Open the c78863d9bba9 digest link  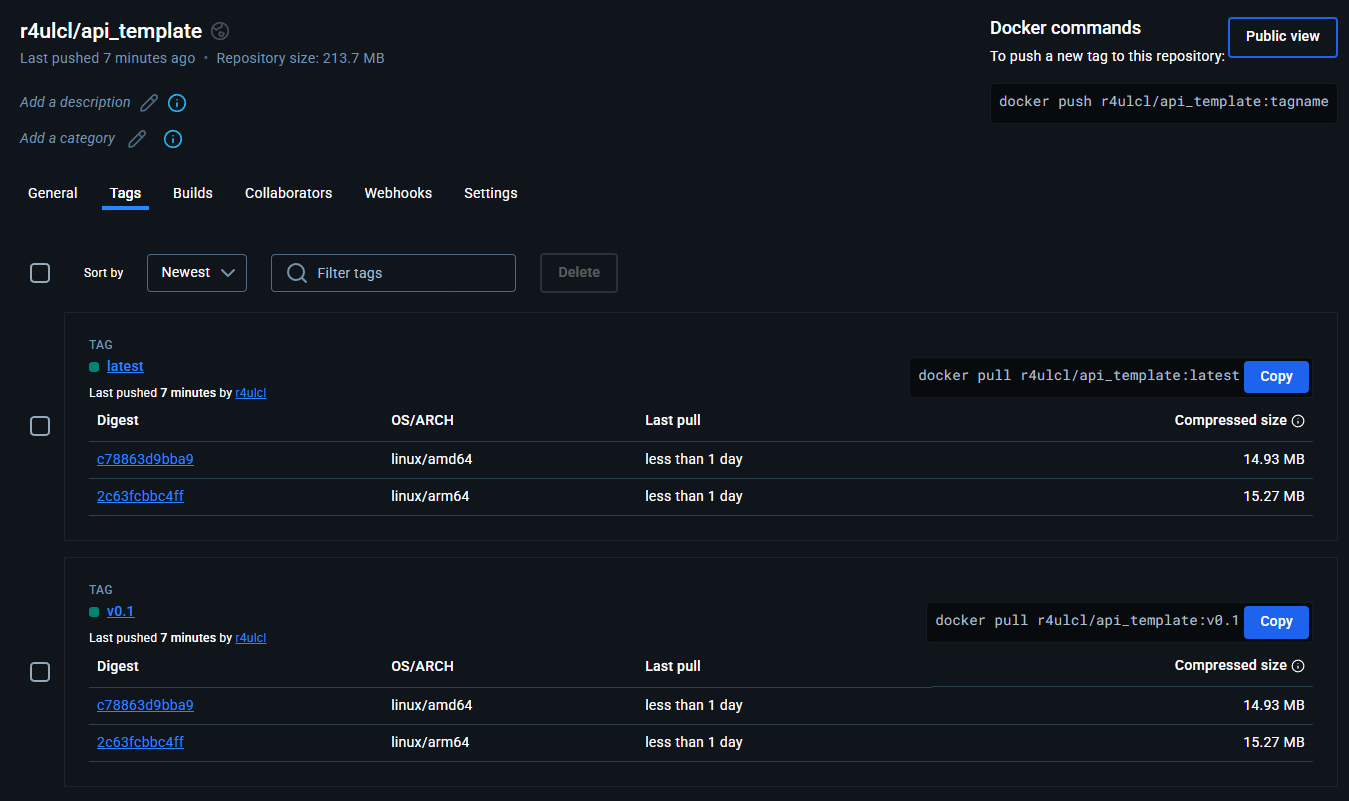(145, 458)
